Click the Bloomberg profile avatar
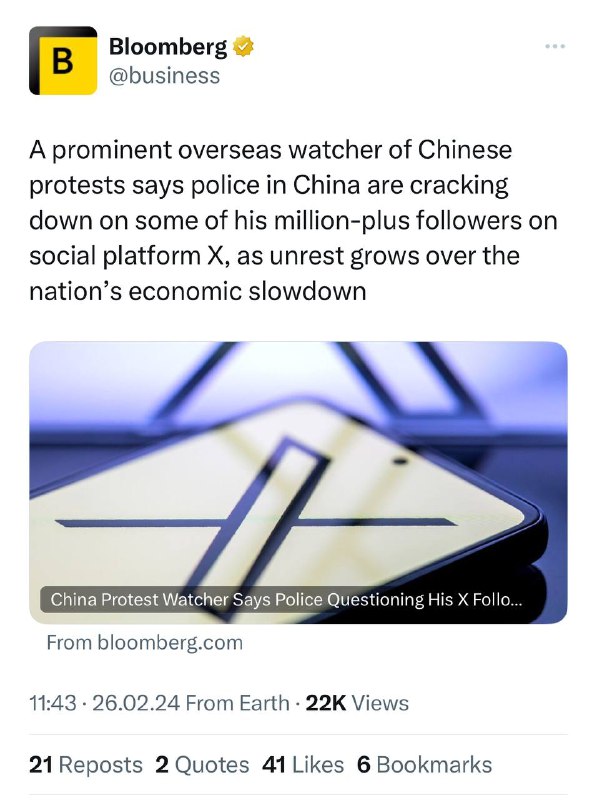The width and height of the screenshot is (597, 800). [x=63, y=60]
